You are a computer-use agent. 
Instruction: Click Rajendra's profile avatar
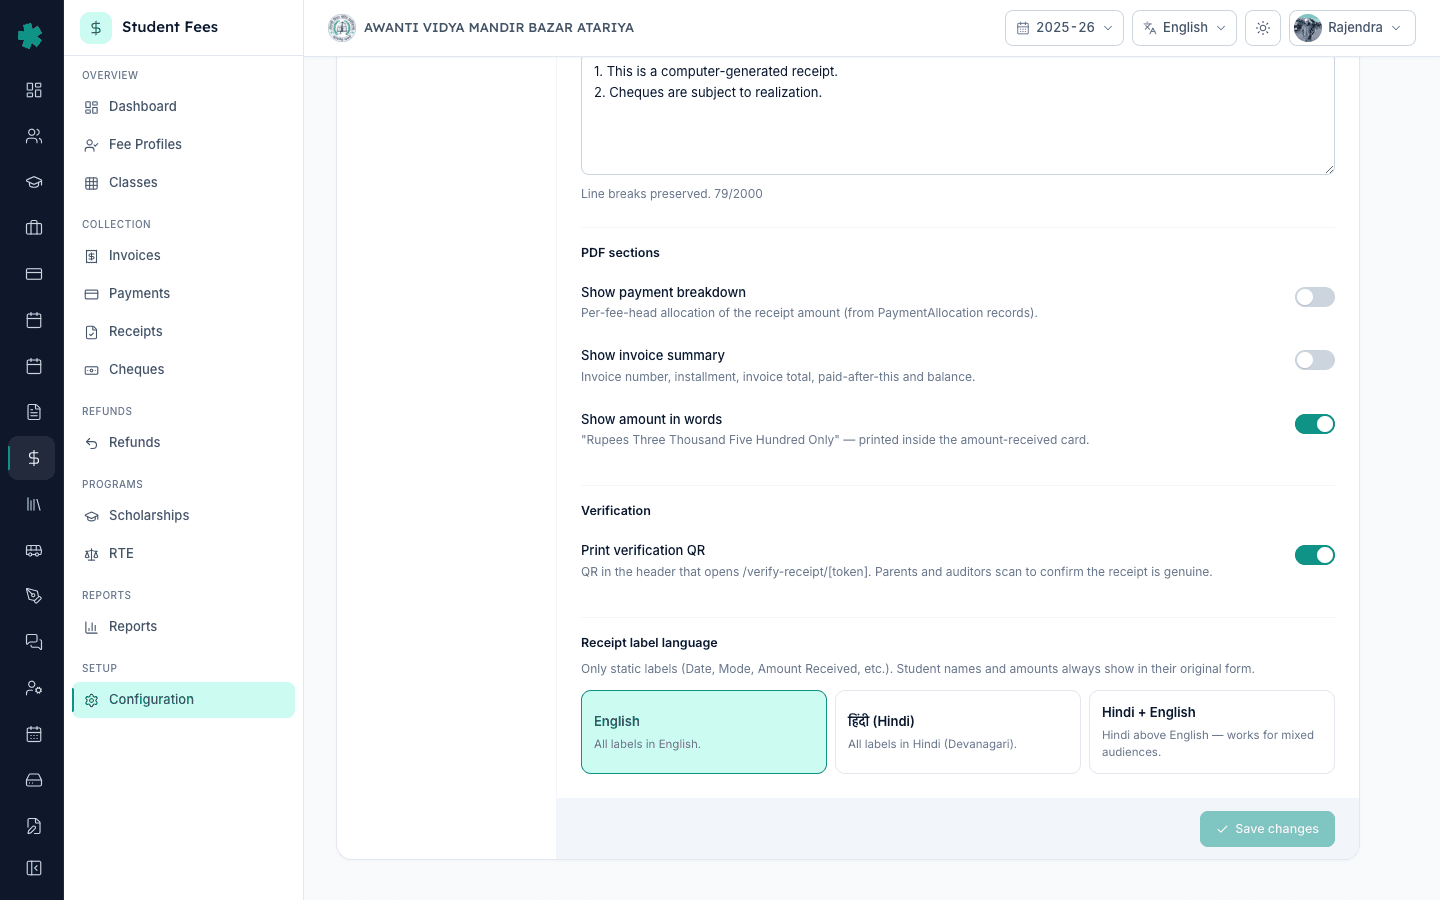click(1308, 28)
